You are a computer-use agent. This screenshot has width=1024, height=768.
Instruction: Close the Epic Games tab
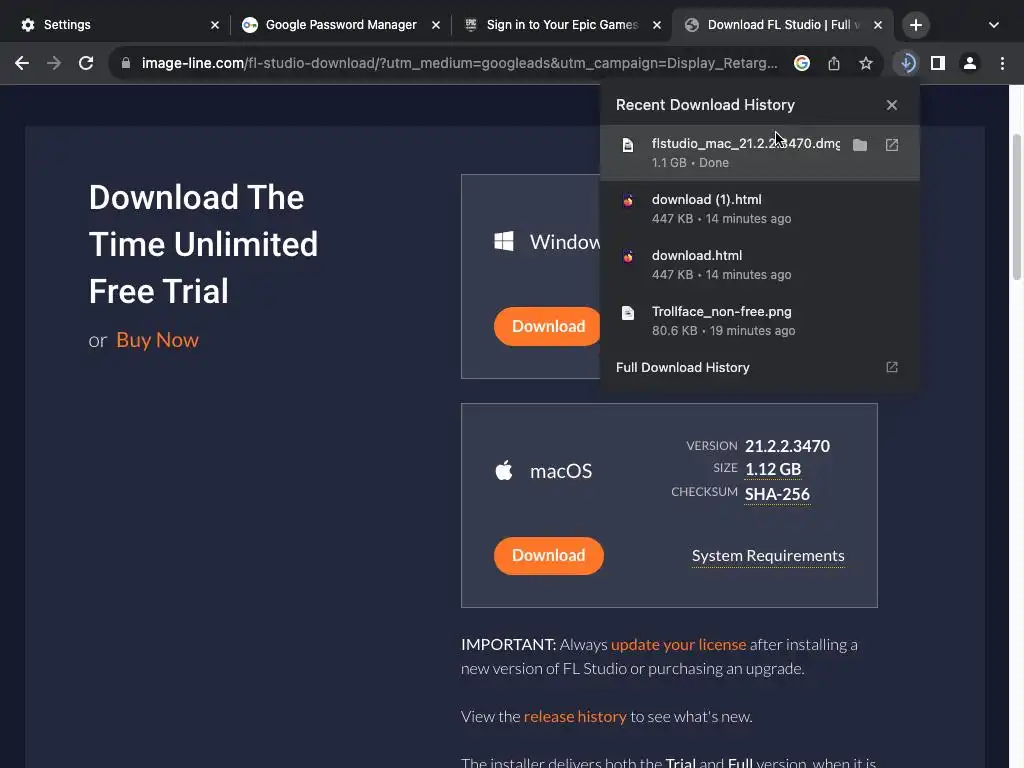pyautogui.click(x=657, y=25)
